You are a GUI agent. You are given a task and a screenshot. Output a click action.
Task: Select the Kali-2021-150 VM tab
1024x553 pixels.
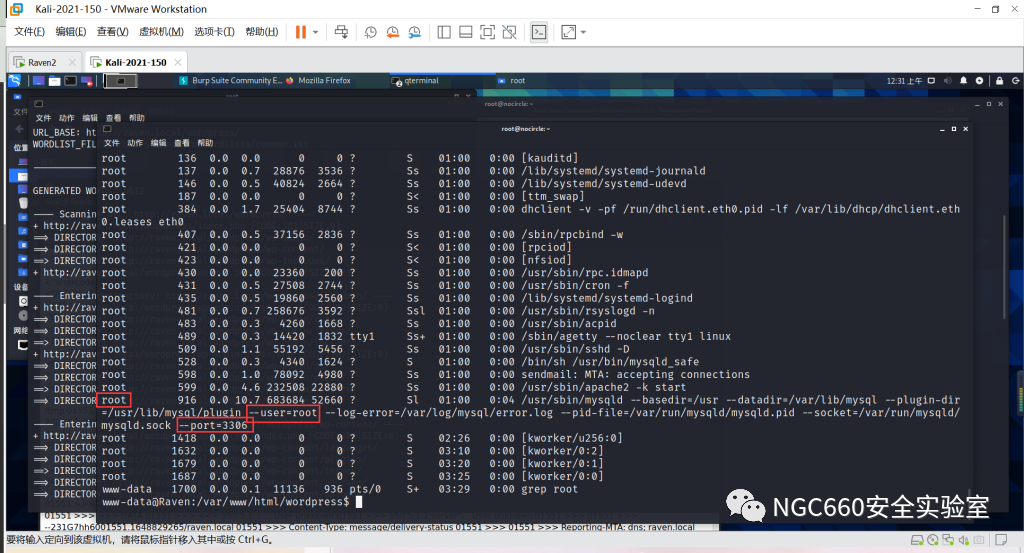(135, 63)
